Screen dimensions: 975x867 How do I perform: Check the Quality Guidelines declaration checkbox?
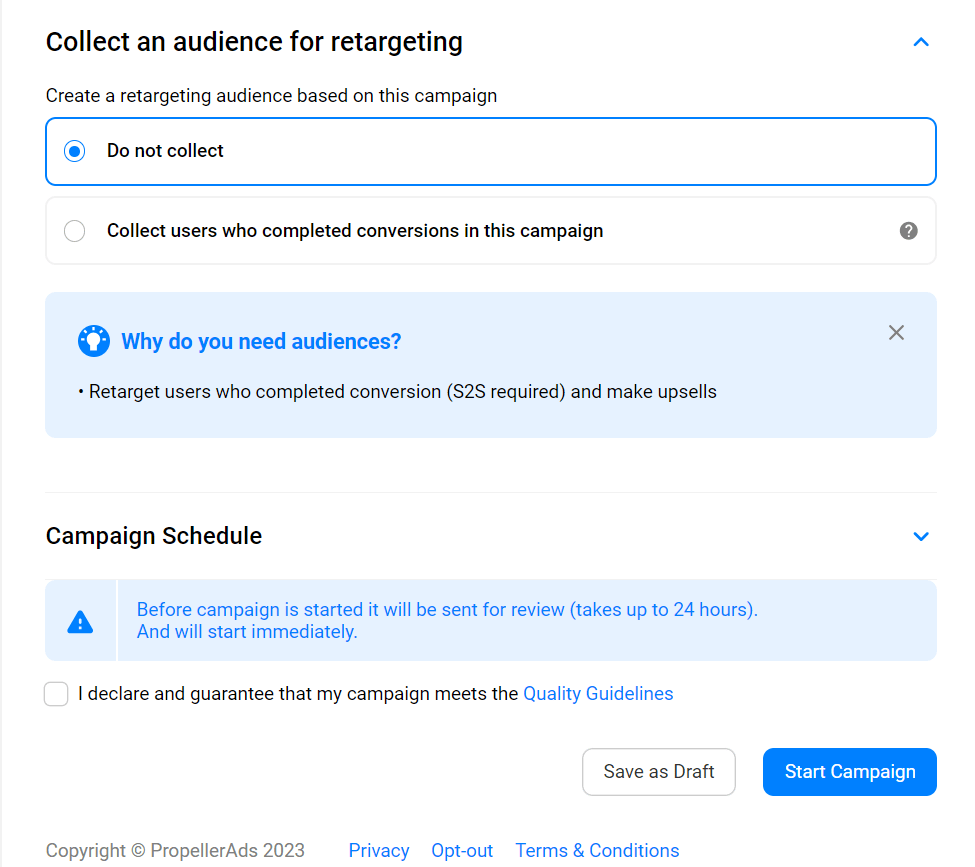pos(56,693)
